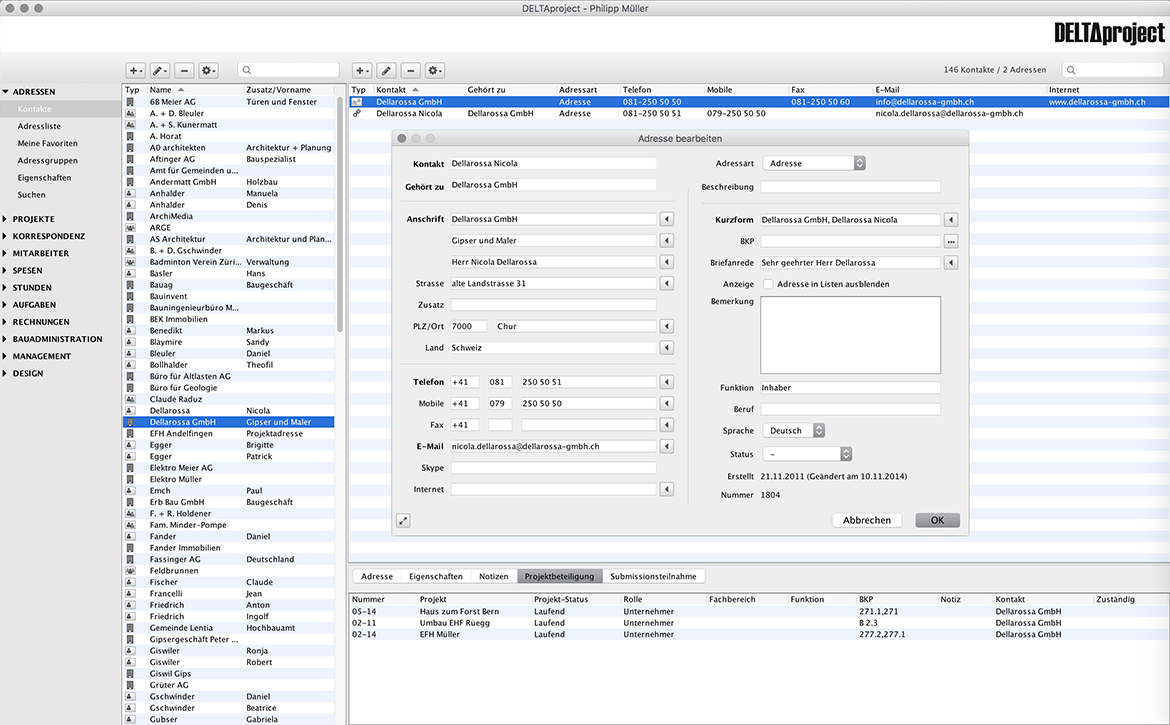Switch to the Adresse tab
Viewport: 1170px width, 725px height.
[x=377, y=577]
